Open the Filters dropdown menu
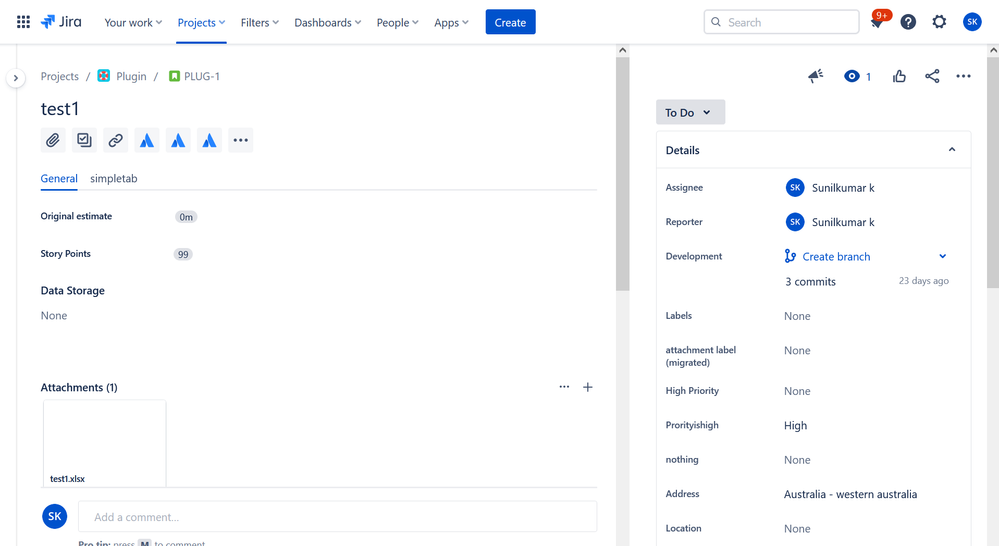This screenshot has width=999, height=546. point(260,22)
